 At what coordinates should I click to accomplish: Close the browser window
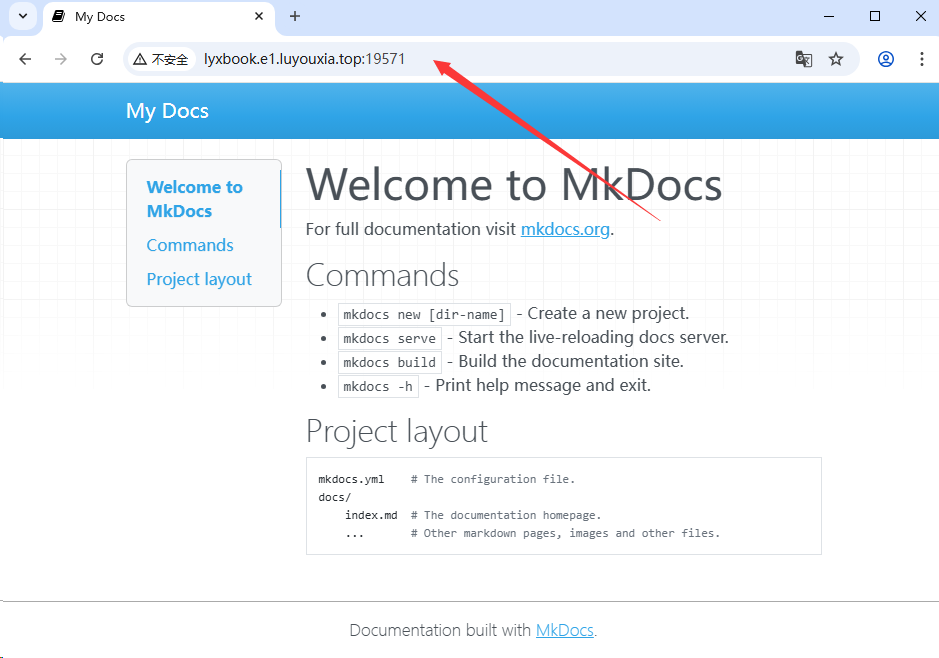(921, 16)
